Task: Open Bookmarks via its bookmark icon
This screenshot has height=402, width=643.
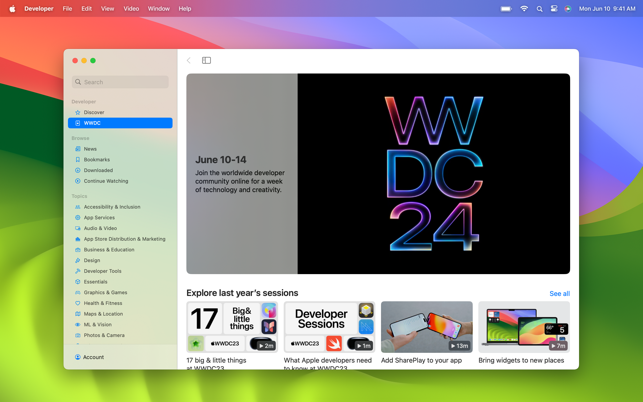Action: click(x=78, y=160)
